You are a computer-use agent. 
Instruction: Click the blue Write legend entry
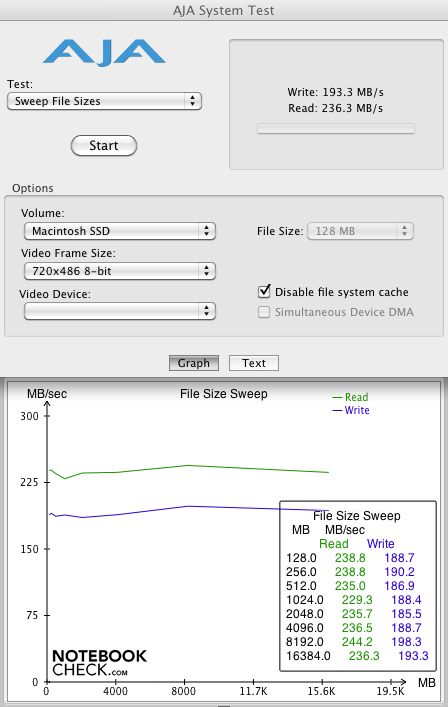tap(351, 410)
